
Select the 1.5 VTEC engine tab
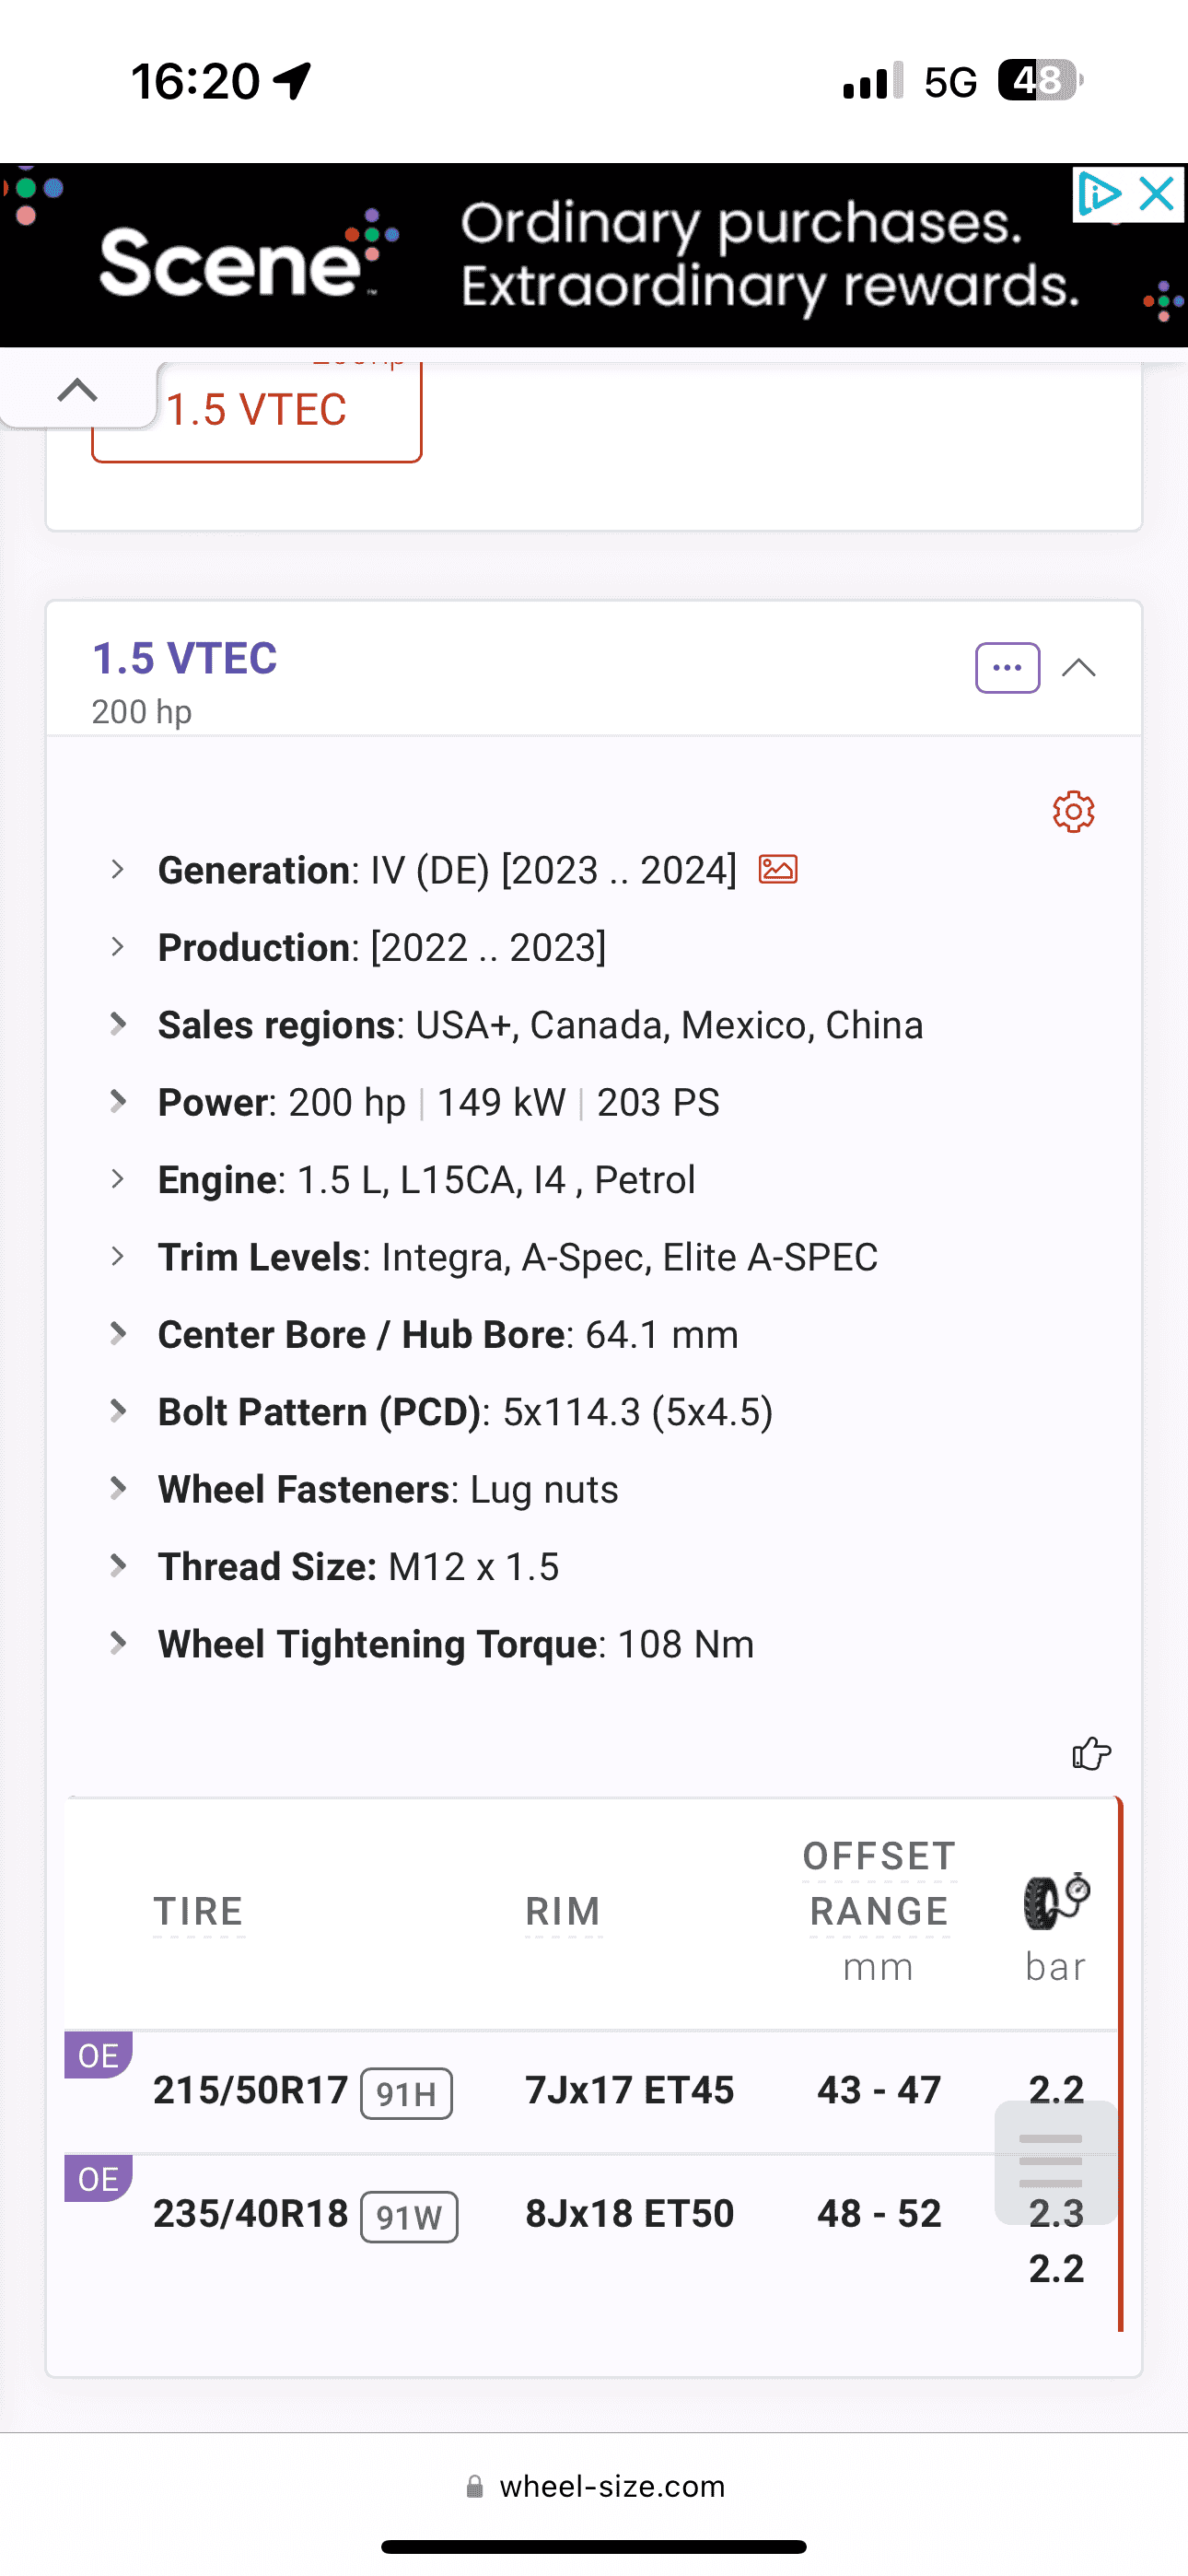[257, 410]
